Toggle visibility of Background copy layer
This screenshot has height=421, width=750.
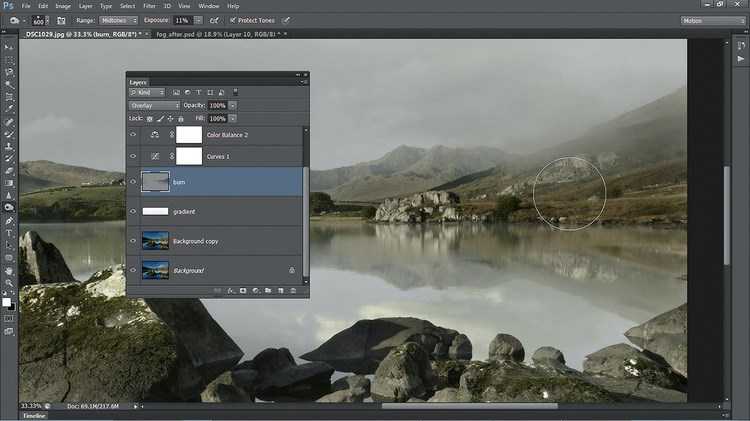coord(133,241)
